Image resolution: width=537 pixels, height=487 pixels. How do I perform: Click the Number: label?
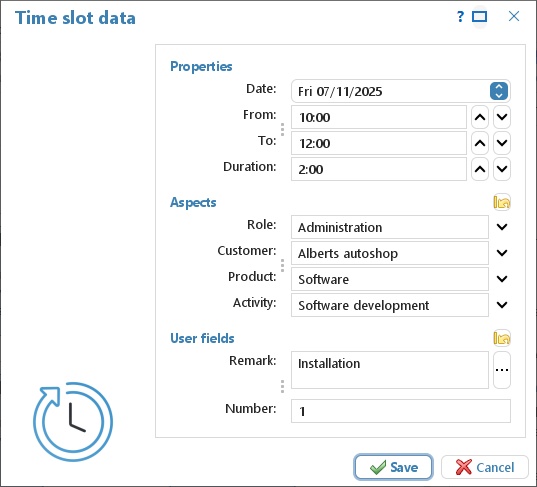(250, 408)
